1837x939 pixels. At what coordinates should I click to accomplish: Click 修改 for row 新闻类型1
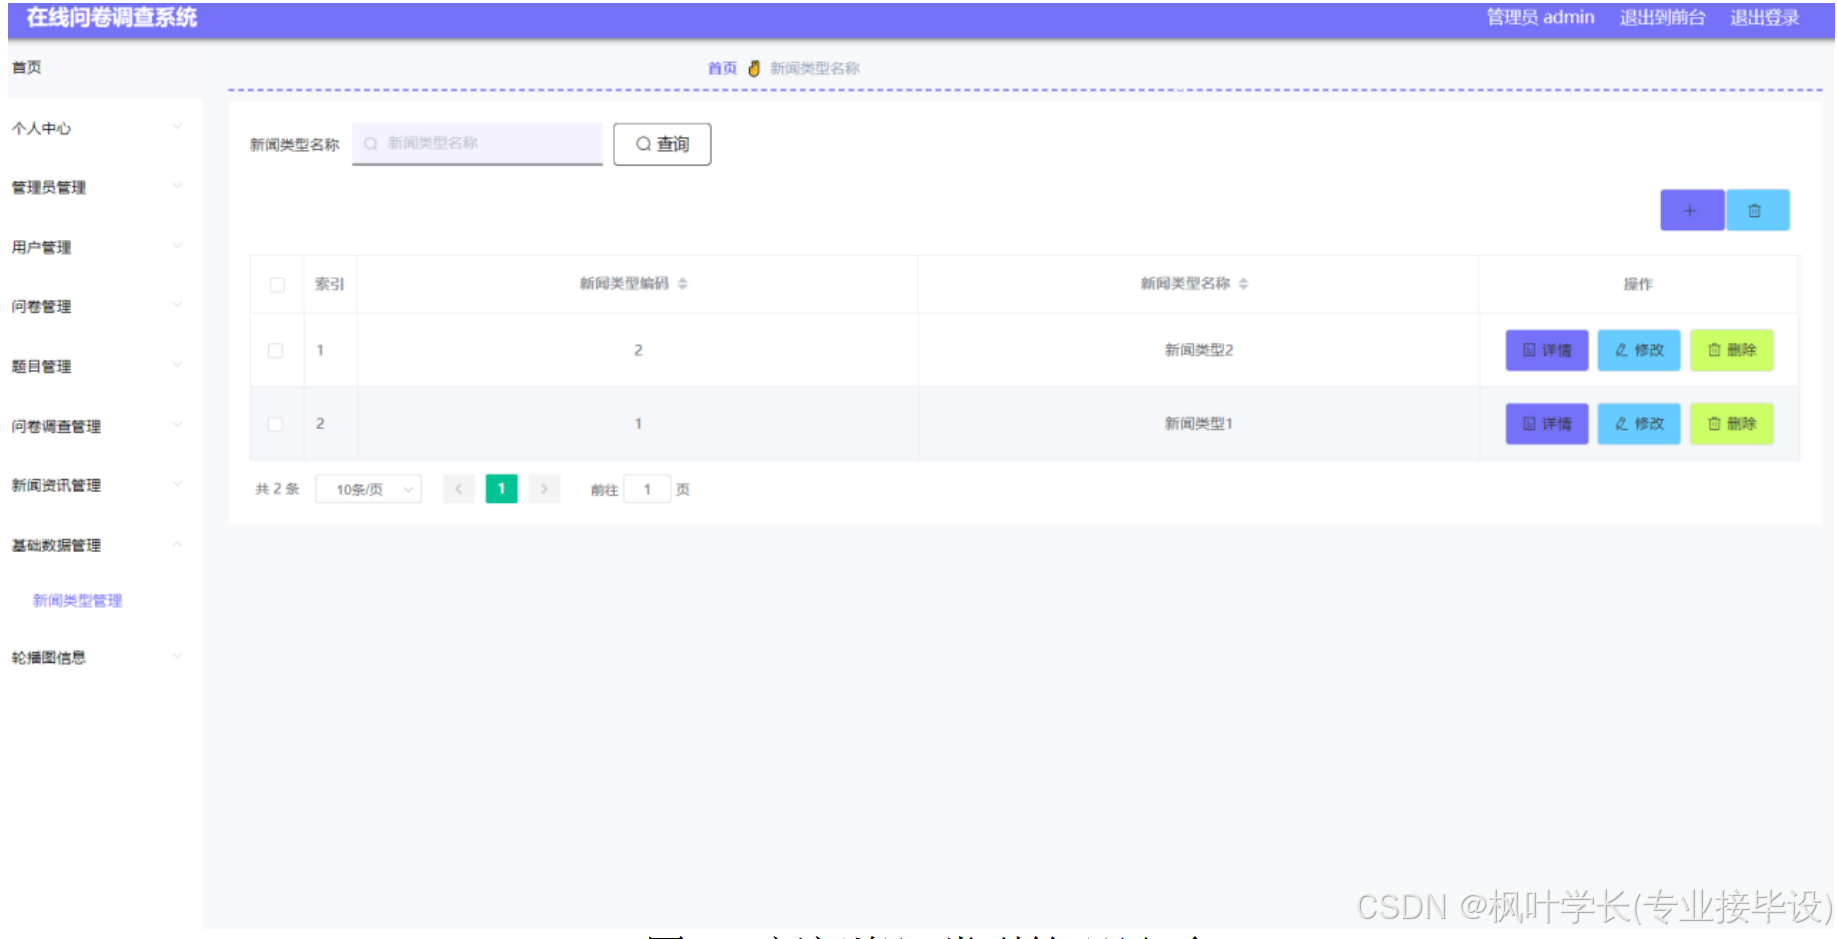coord(1639,424)
